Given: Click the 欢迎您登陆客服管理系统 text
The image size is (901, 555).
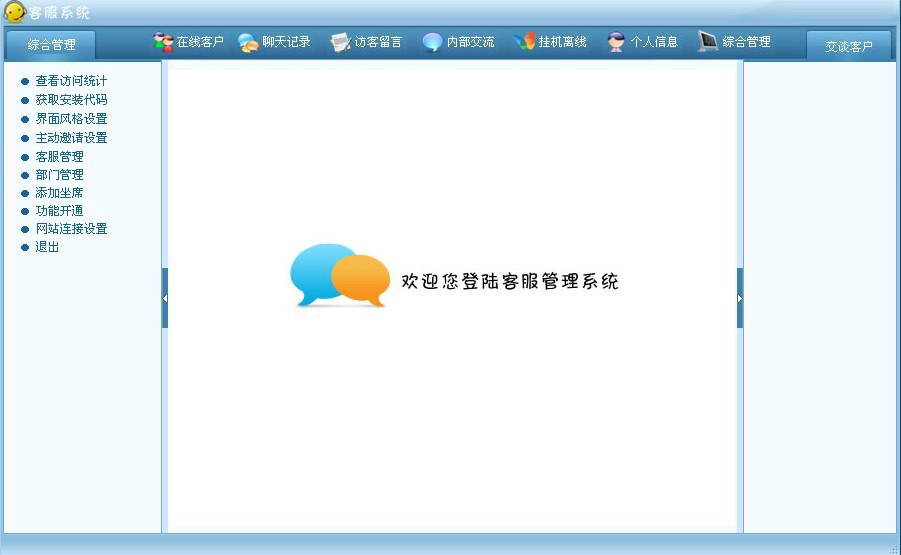Looking at the screenshot, I should (x=510, y=281).
